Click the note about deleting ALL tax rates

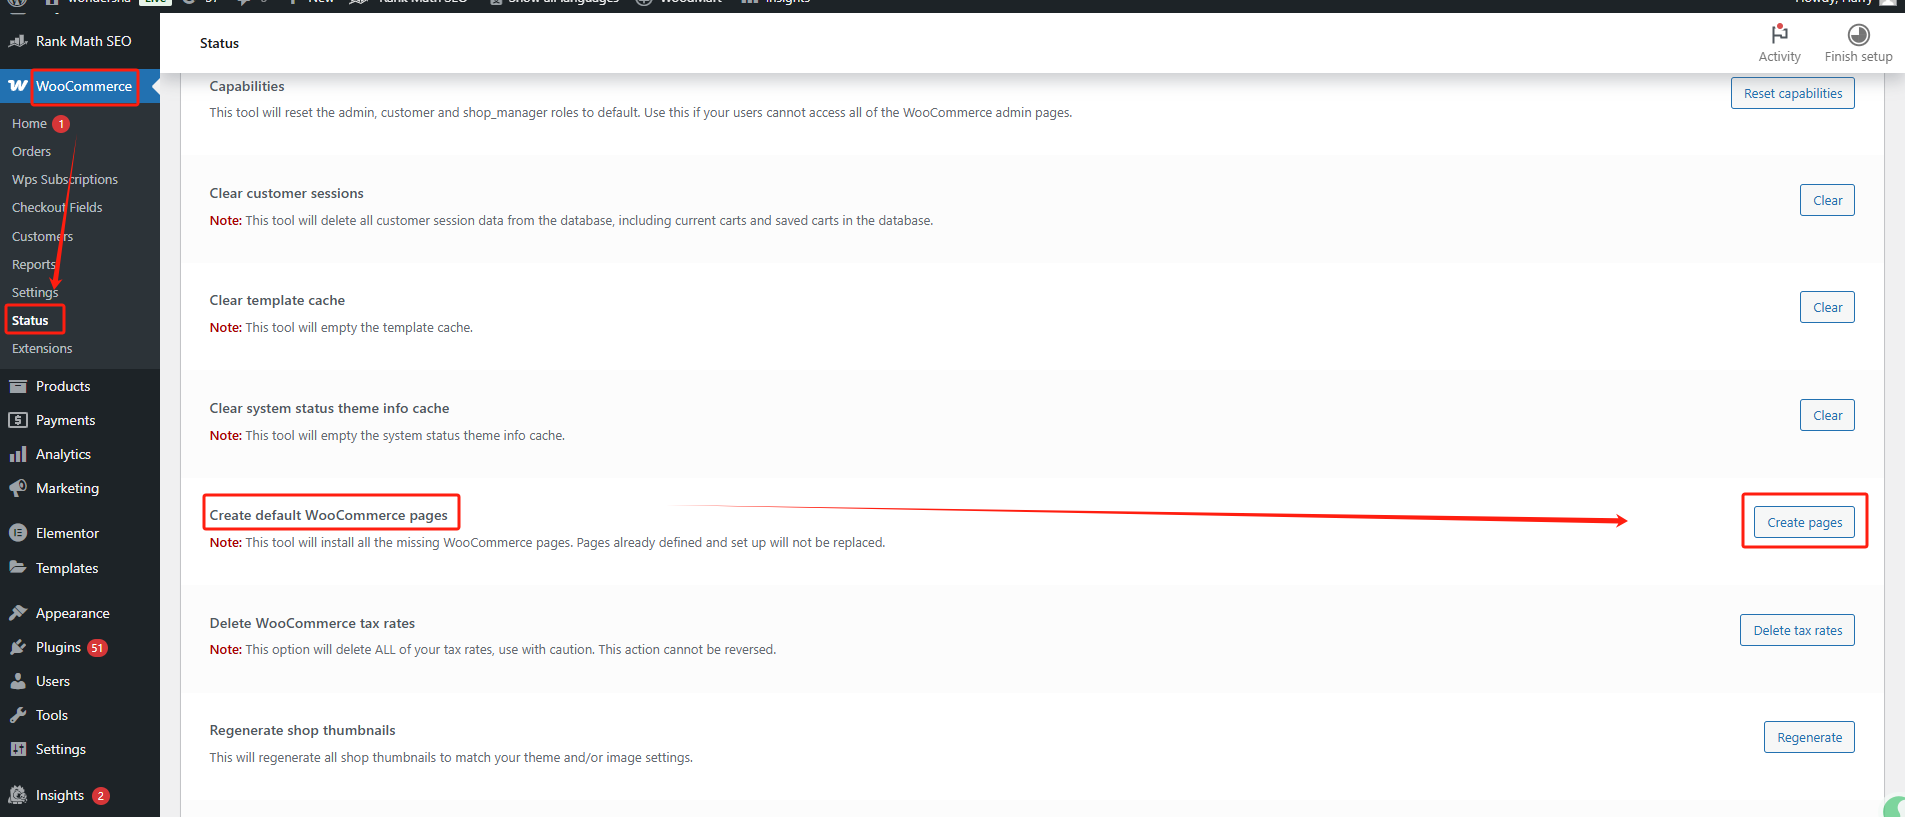[x=493, y=650]
